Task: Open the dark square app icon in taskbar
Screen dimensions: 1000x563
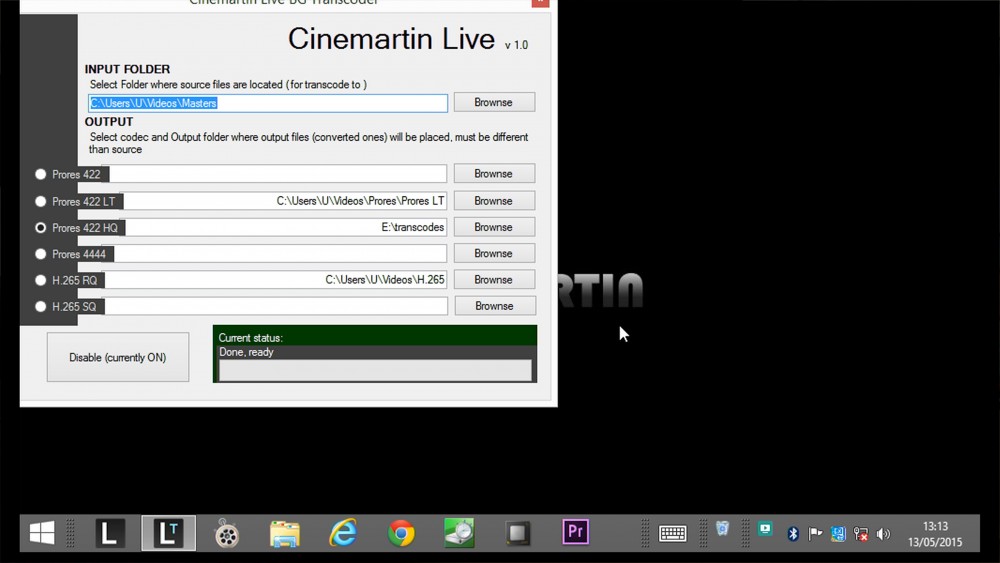Action: (517, 533)
